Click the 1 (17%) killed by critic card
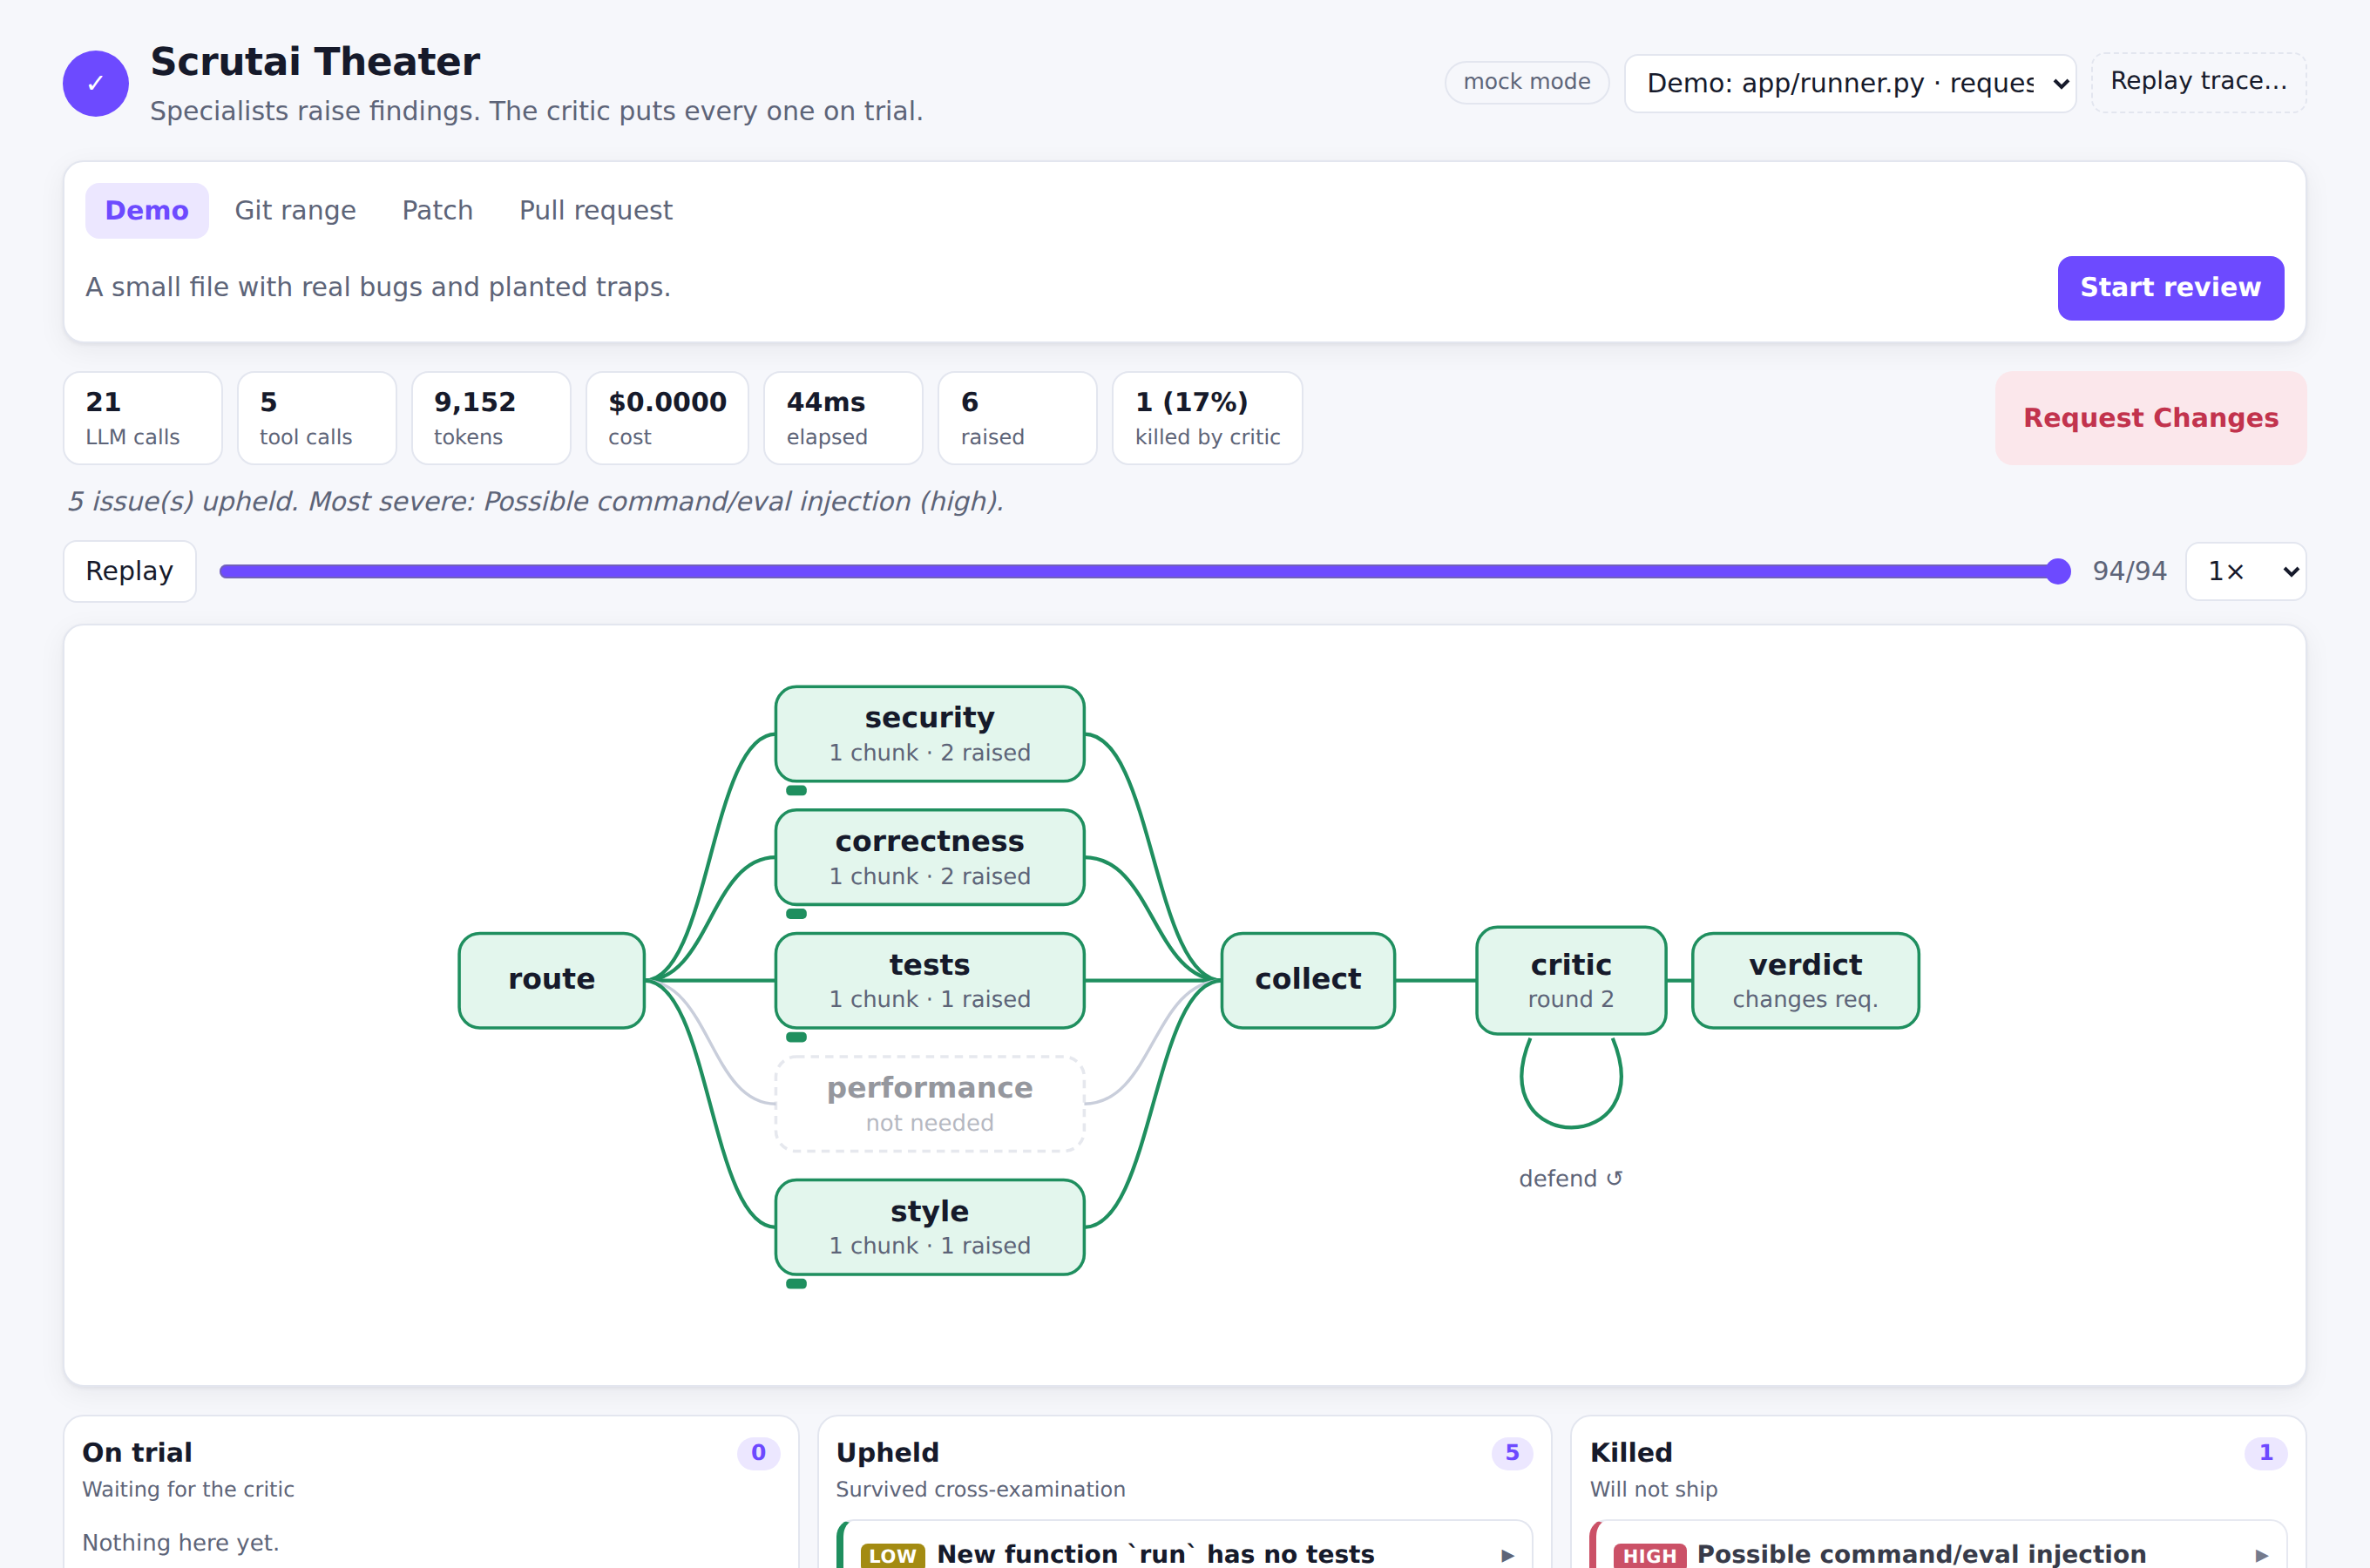 pyautogui.click(x=1207, y=418)
